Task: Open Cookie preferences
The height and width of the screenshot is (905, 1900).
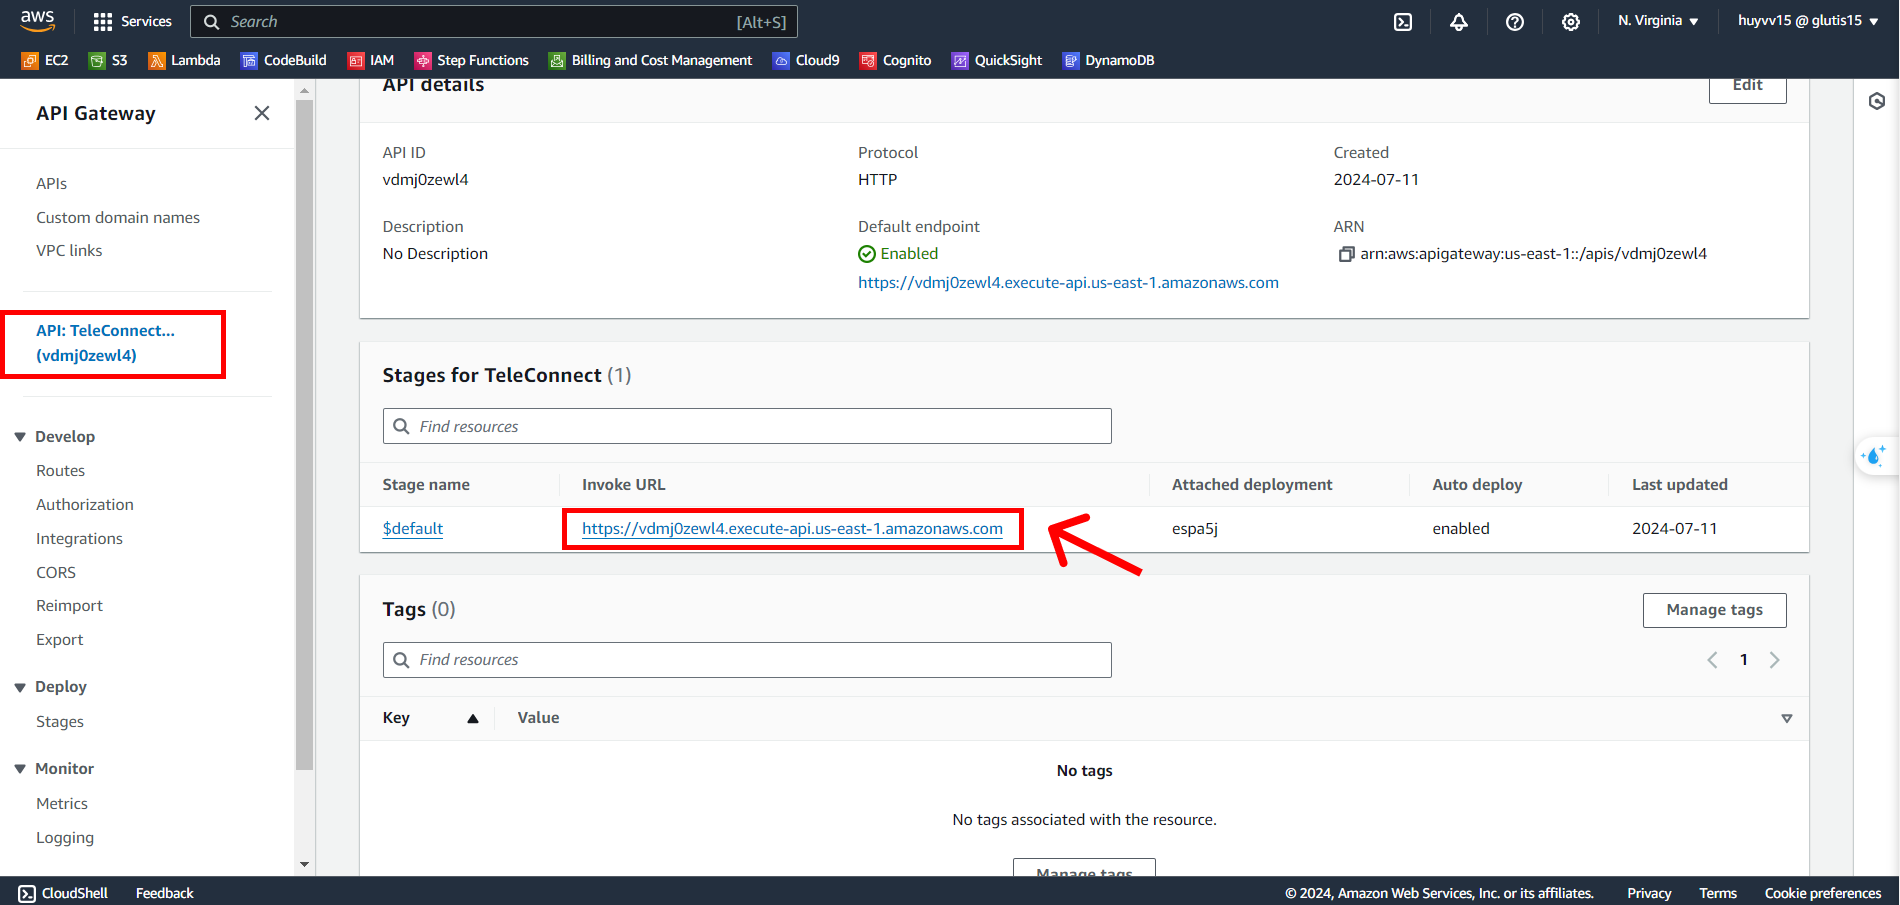Action: (1823, 893)
